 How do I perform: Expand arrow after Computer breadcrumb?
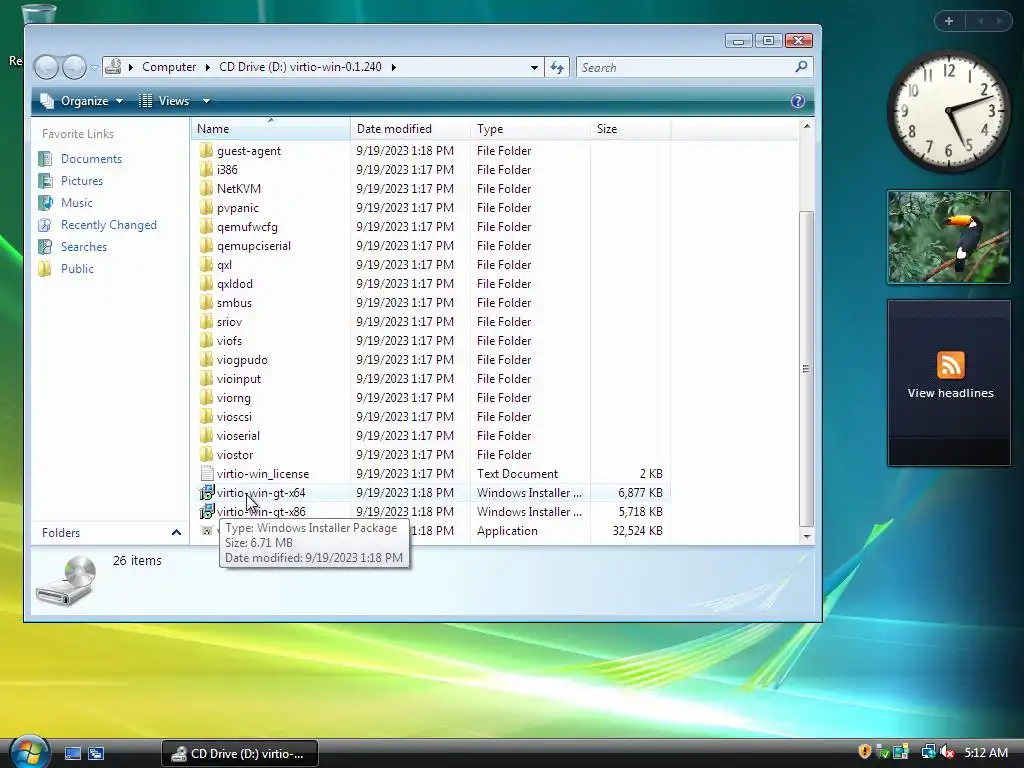(x=208, y=67)
